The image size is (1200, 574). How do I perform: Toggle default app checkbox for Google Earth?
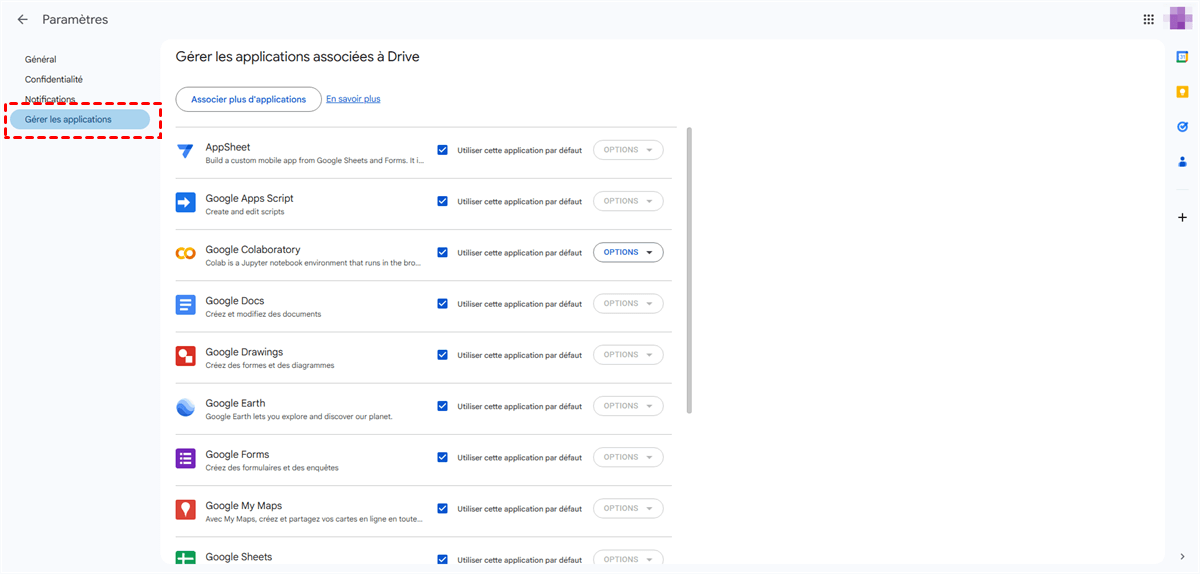coord(442,406)
